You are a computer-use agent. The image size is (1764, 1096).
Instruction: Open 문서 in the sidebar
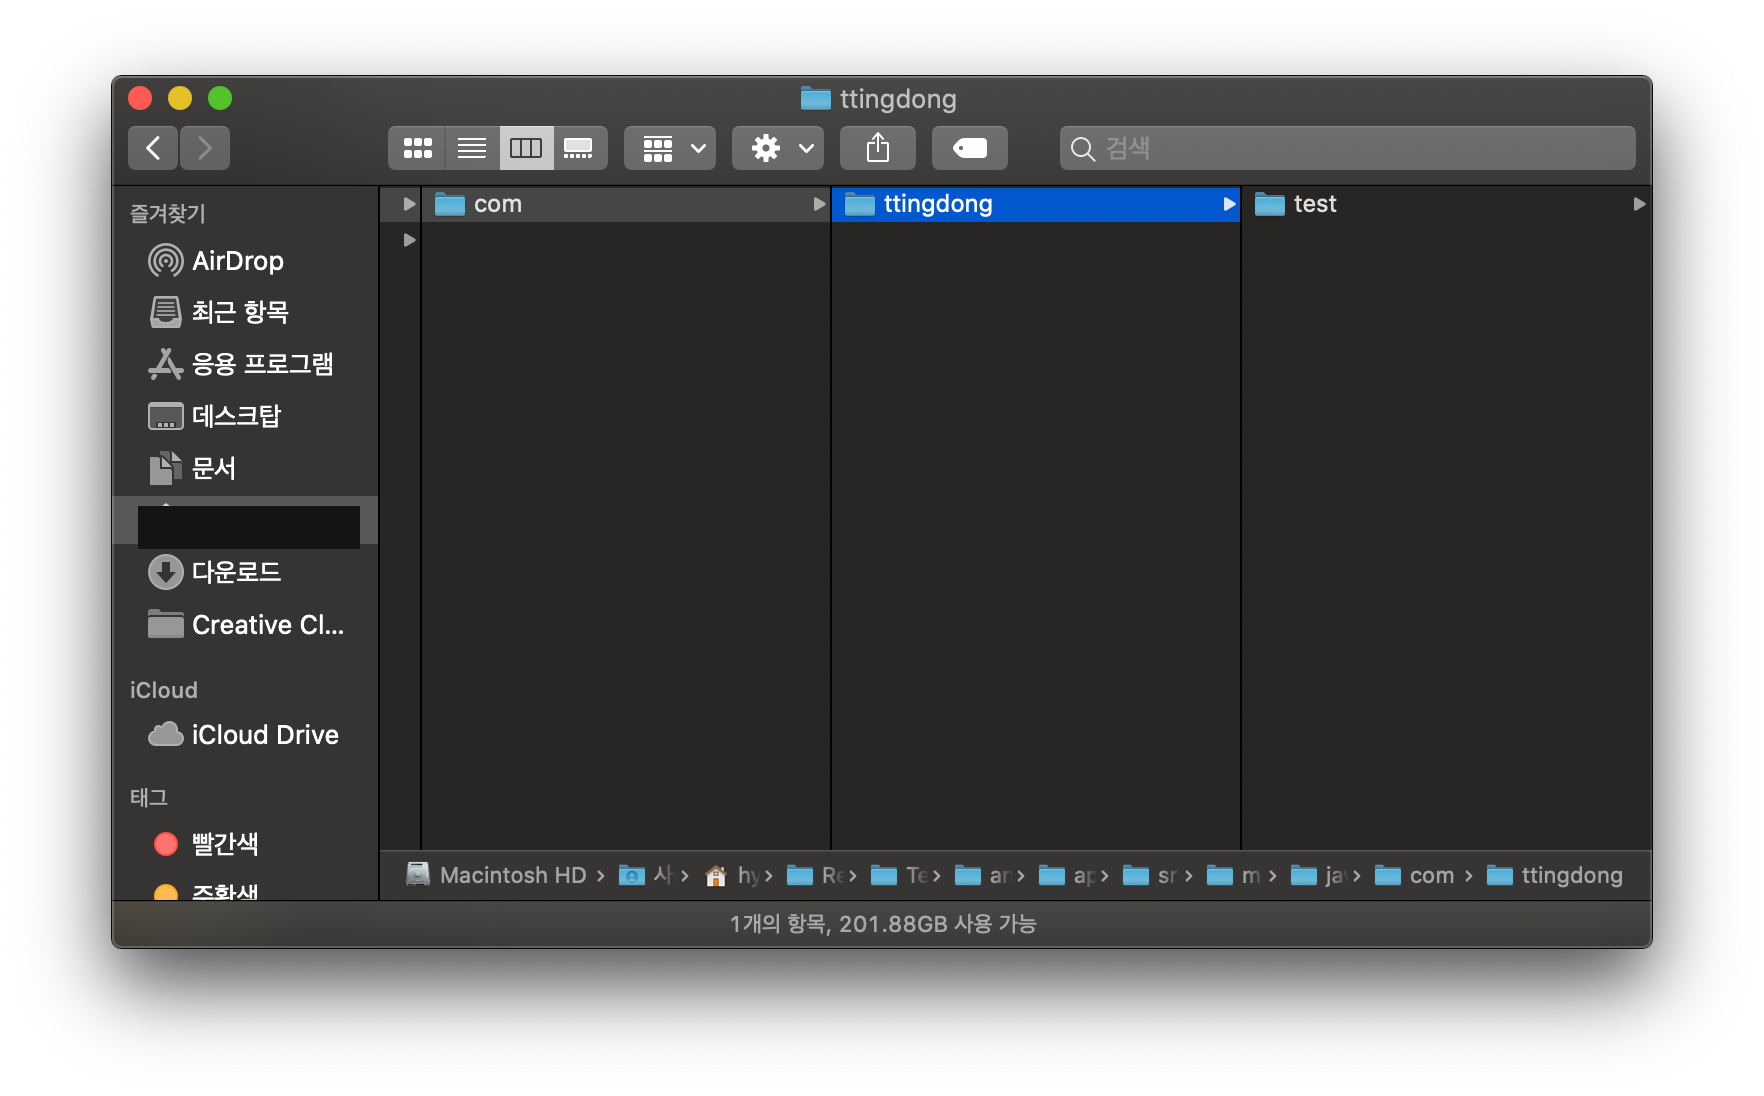click(x=245, y=468)
